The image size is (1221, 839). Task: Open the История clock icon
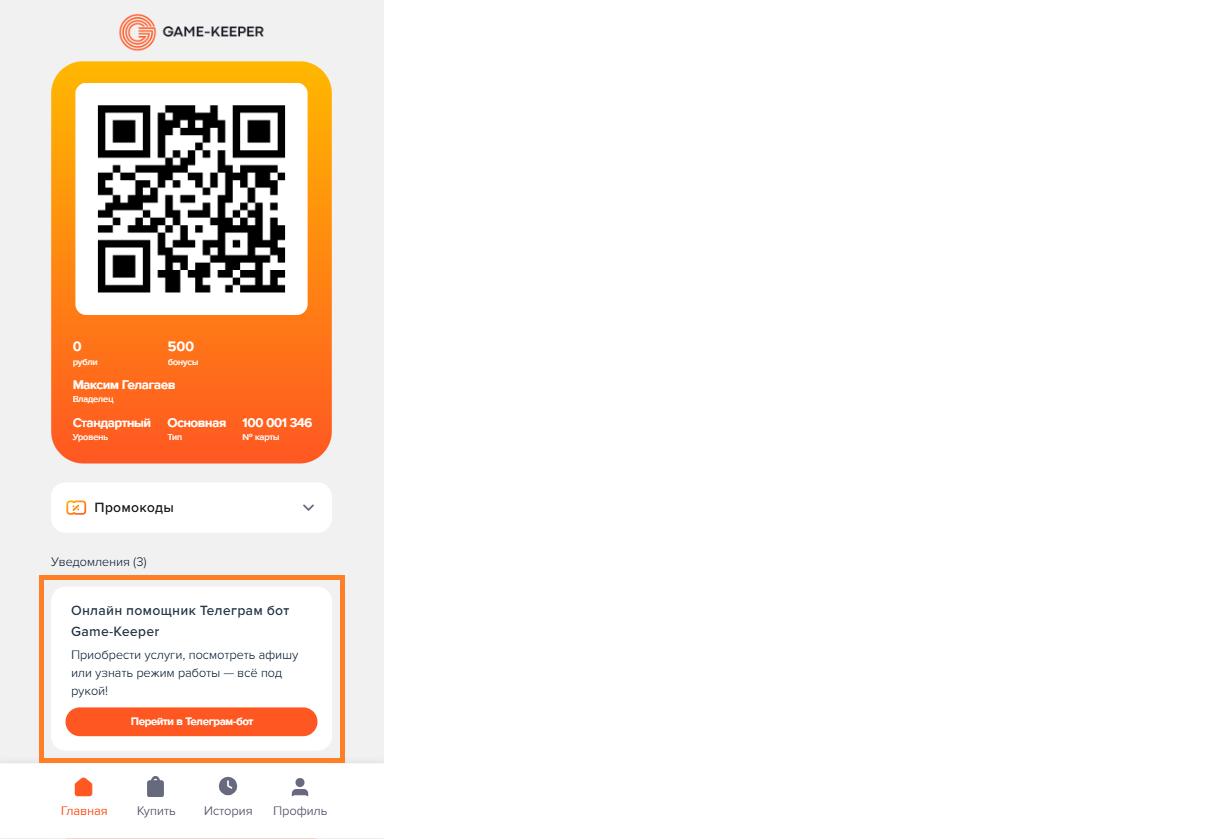[228, 786]
